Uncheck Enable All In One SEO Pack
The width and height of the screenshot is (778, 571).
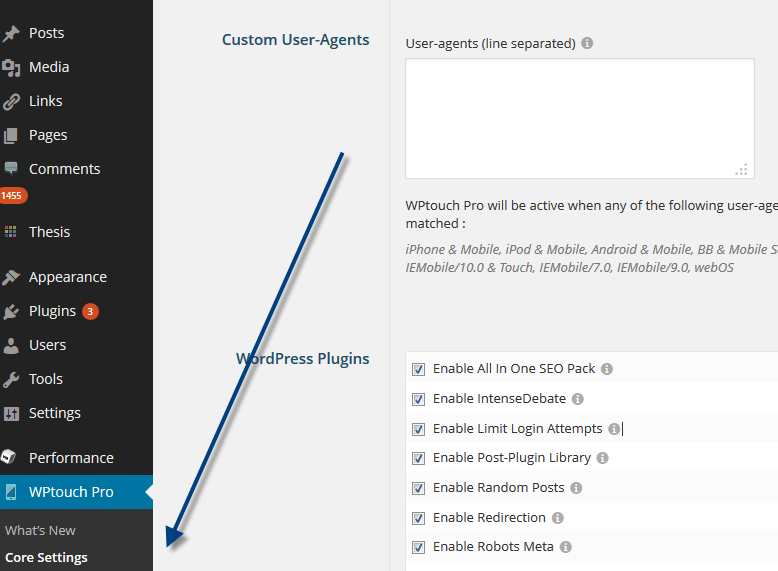(x=418, y=369)
